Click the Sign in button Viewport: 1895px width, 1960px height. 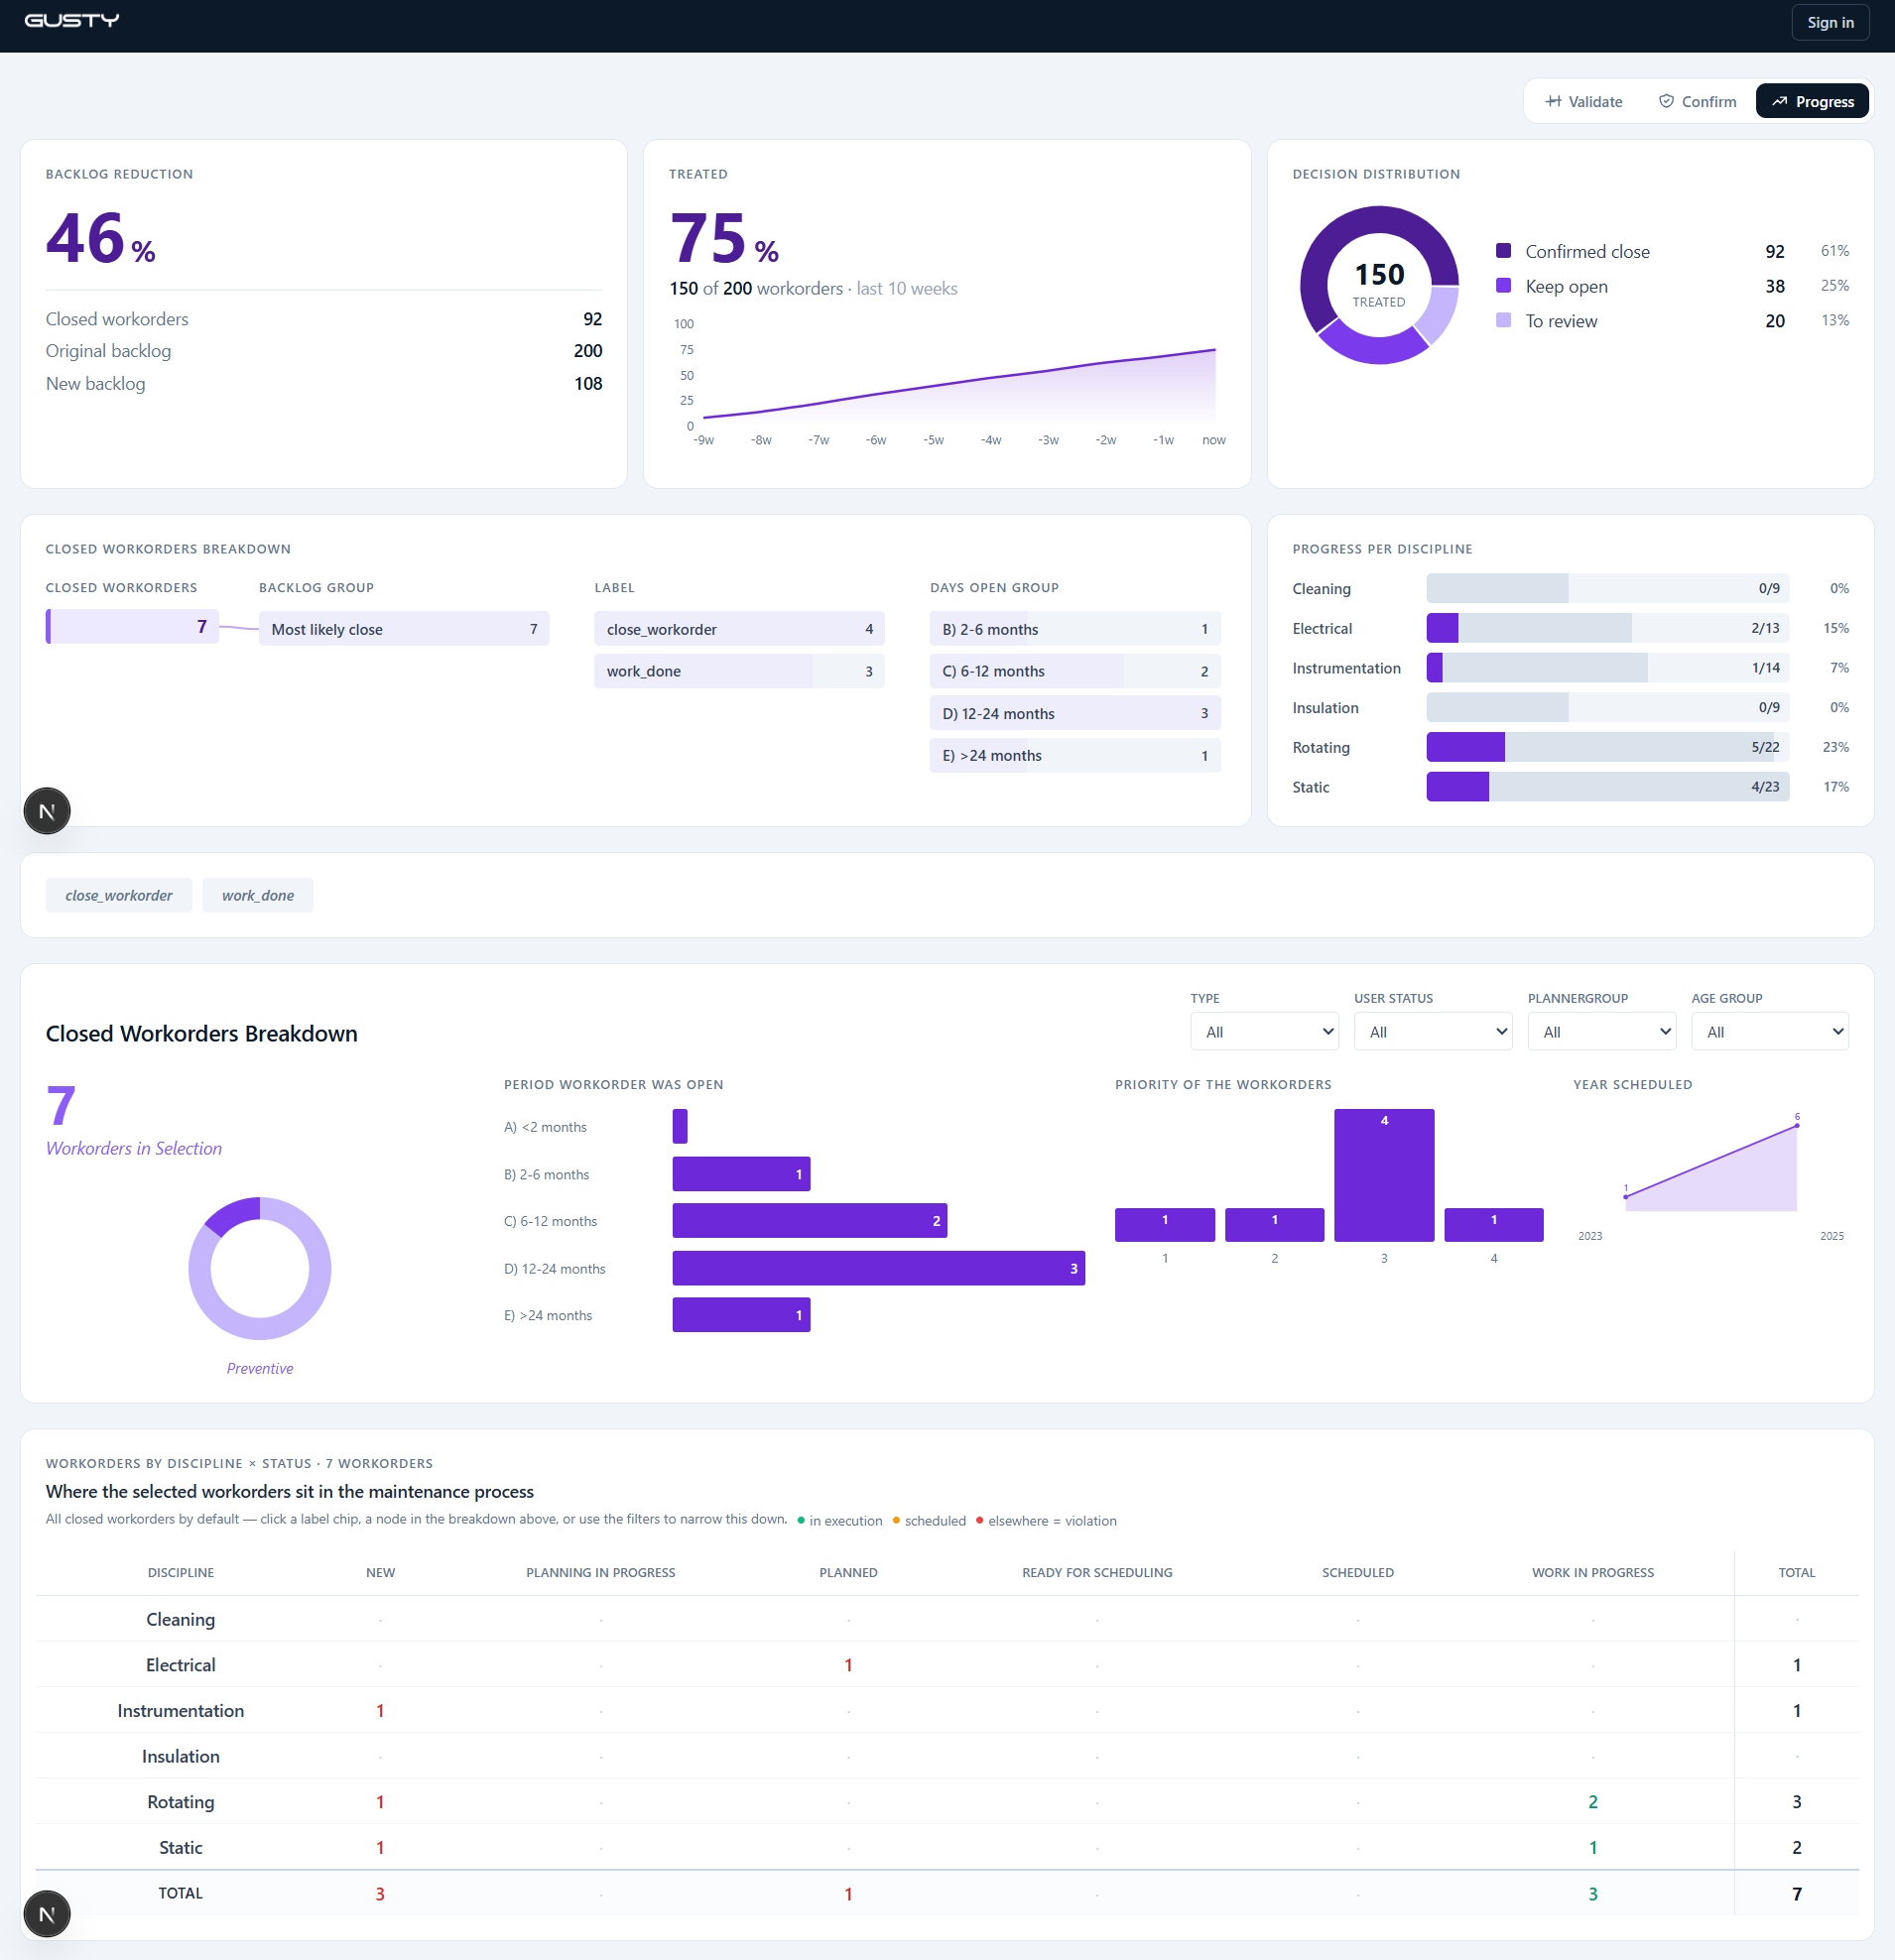click(x=1830, y=22)
